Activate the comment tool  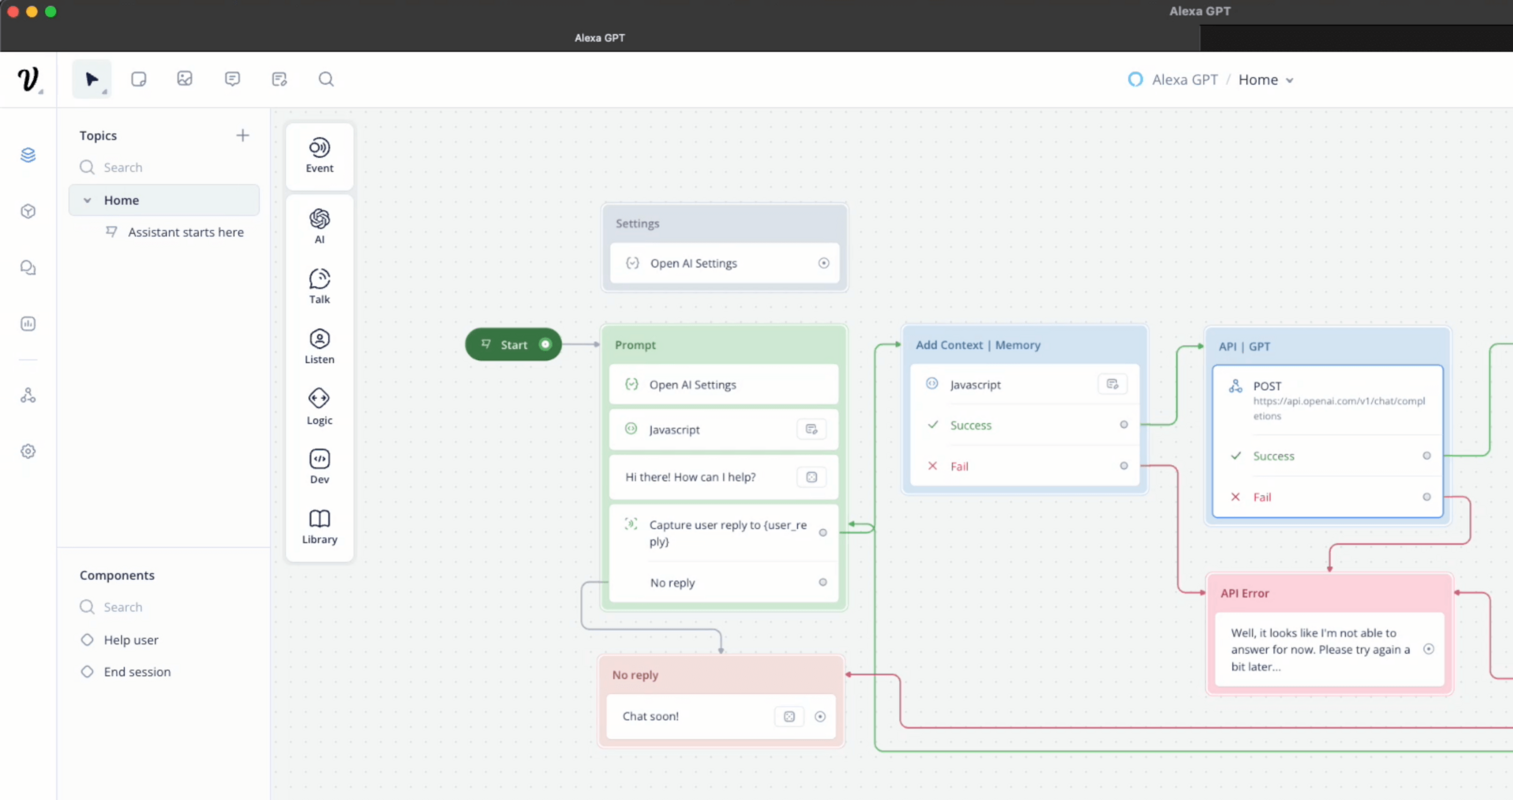(232, 79)
